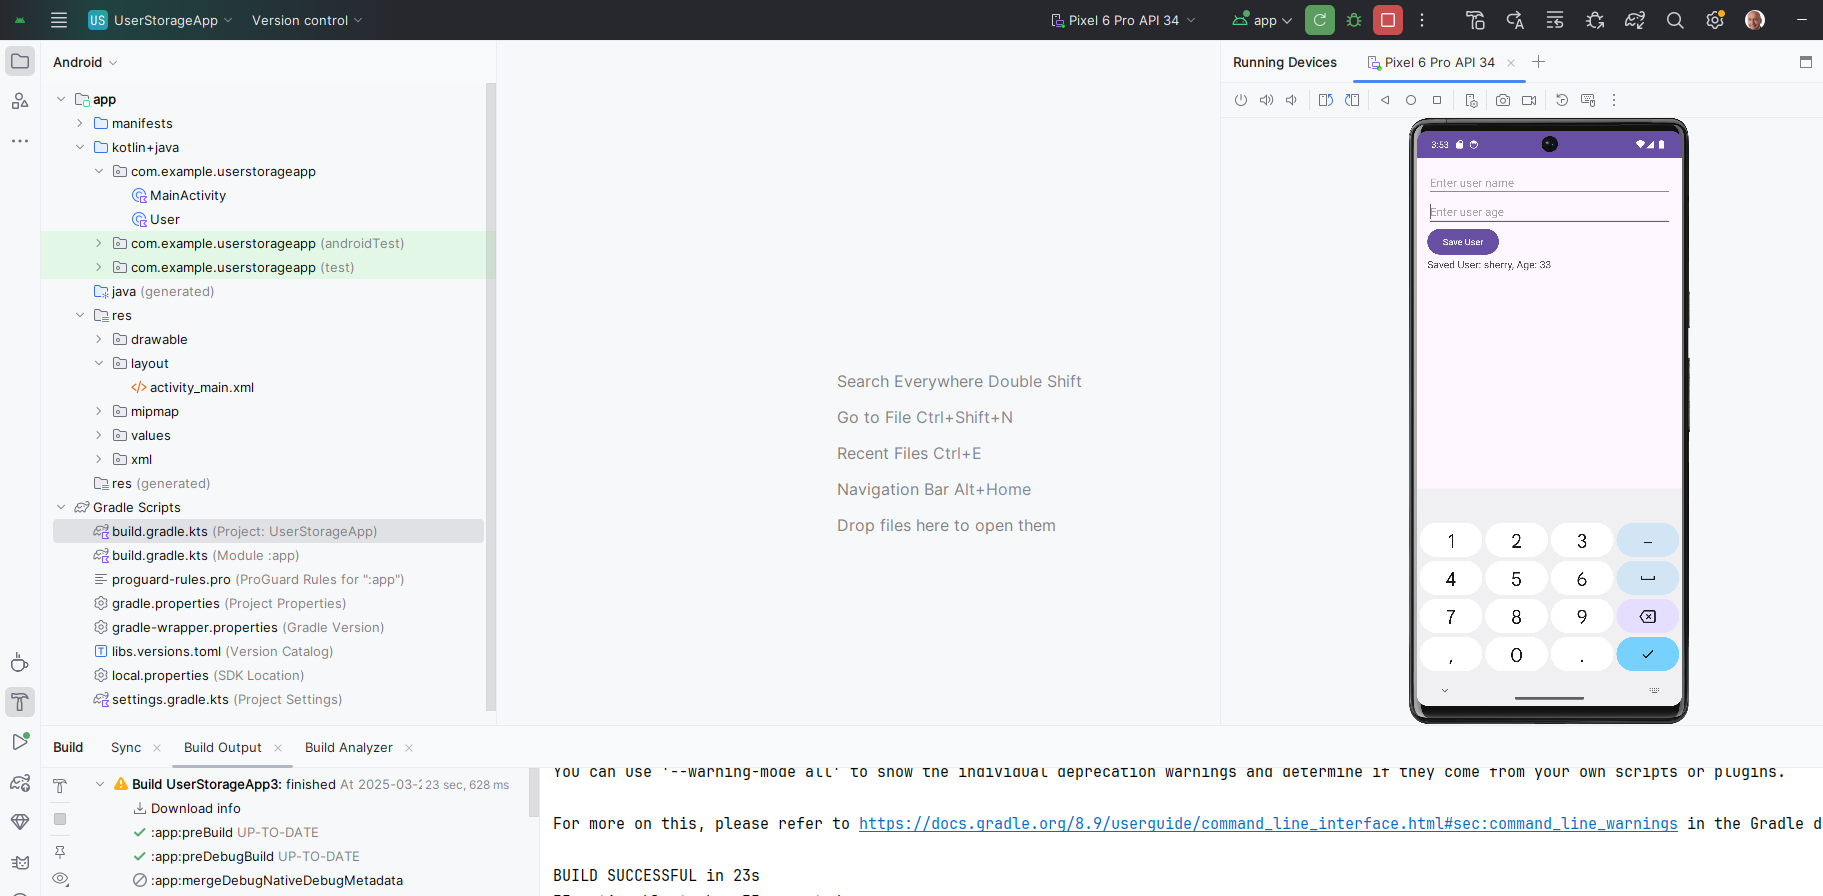Toggle emulator hardware input keyboard icon

click(x=1588, y=100)
